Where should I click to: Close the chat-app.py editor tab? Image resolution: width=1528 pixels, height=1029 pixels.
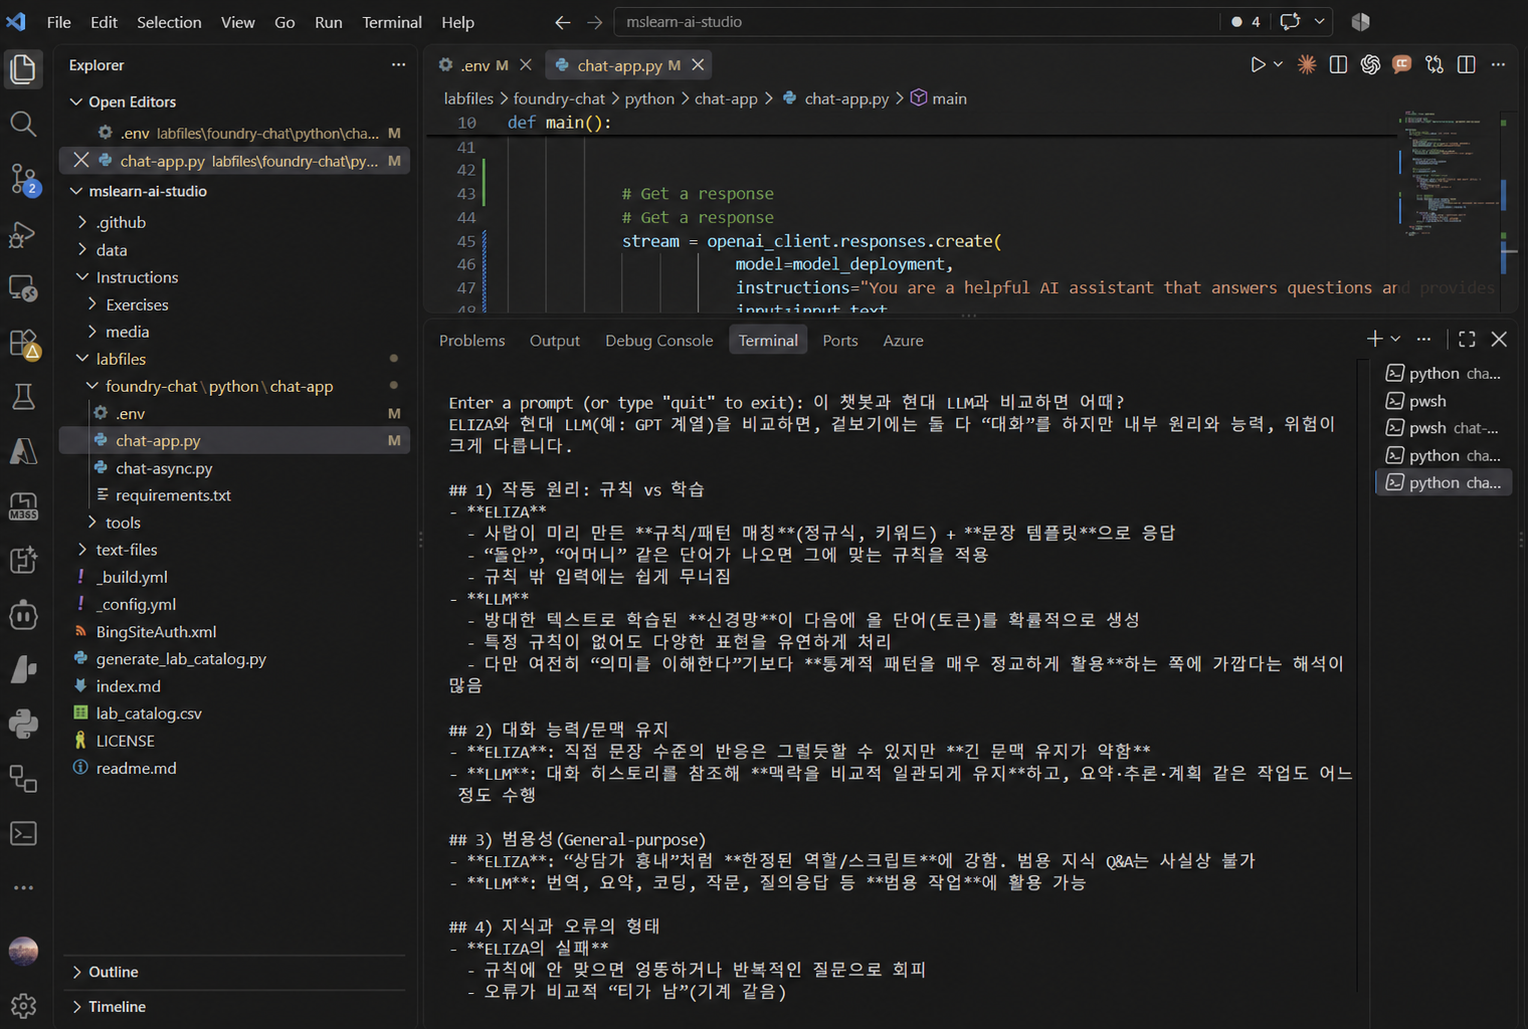point(698,65)
